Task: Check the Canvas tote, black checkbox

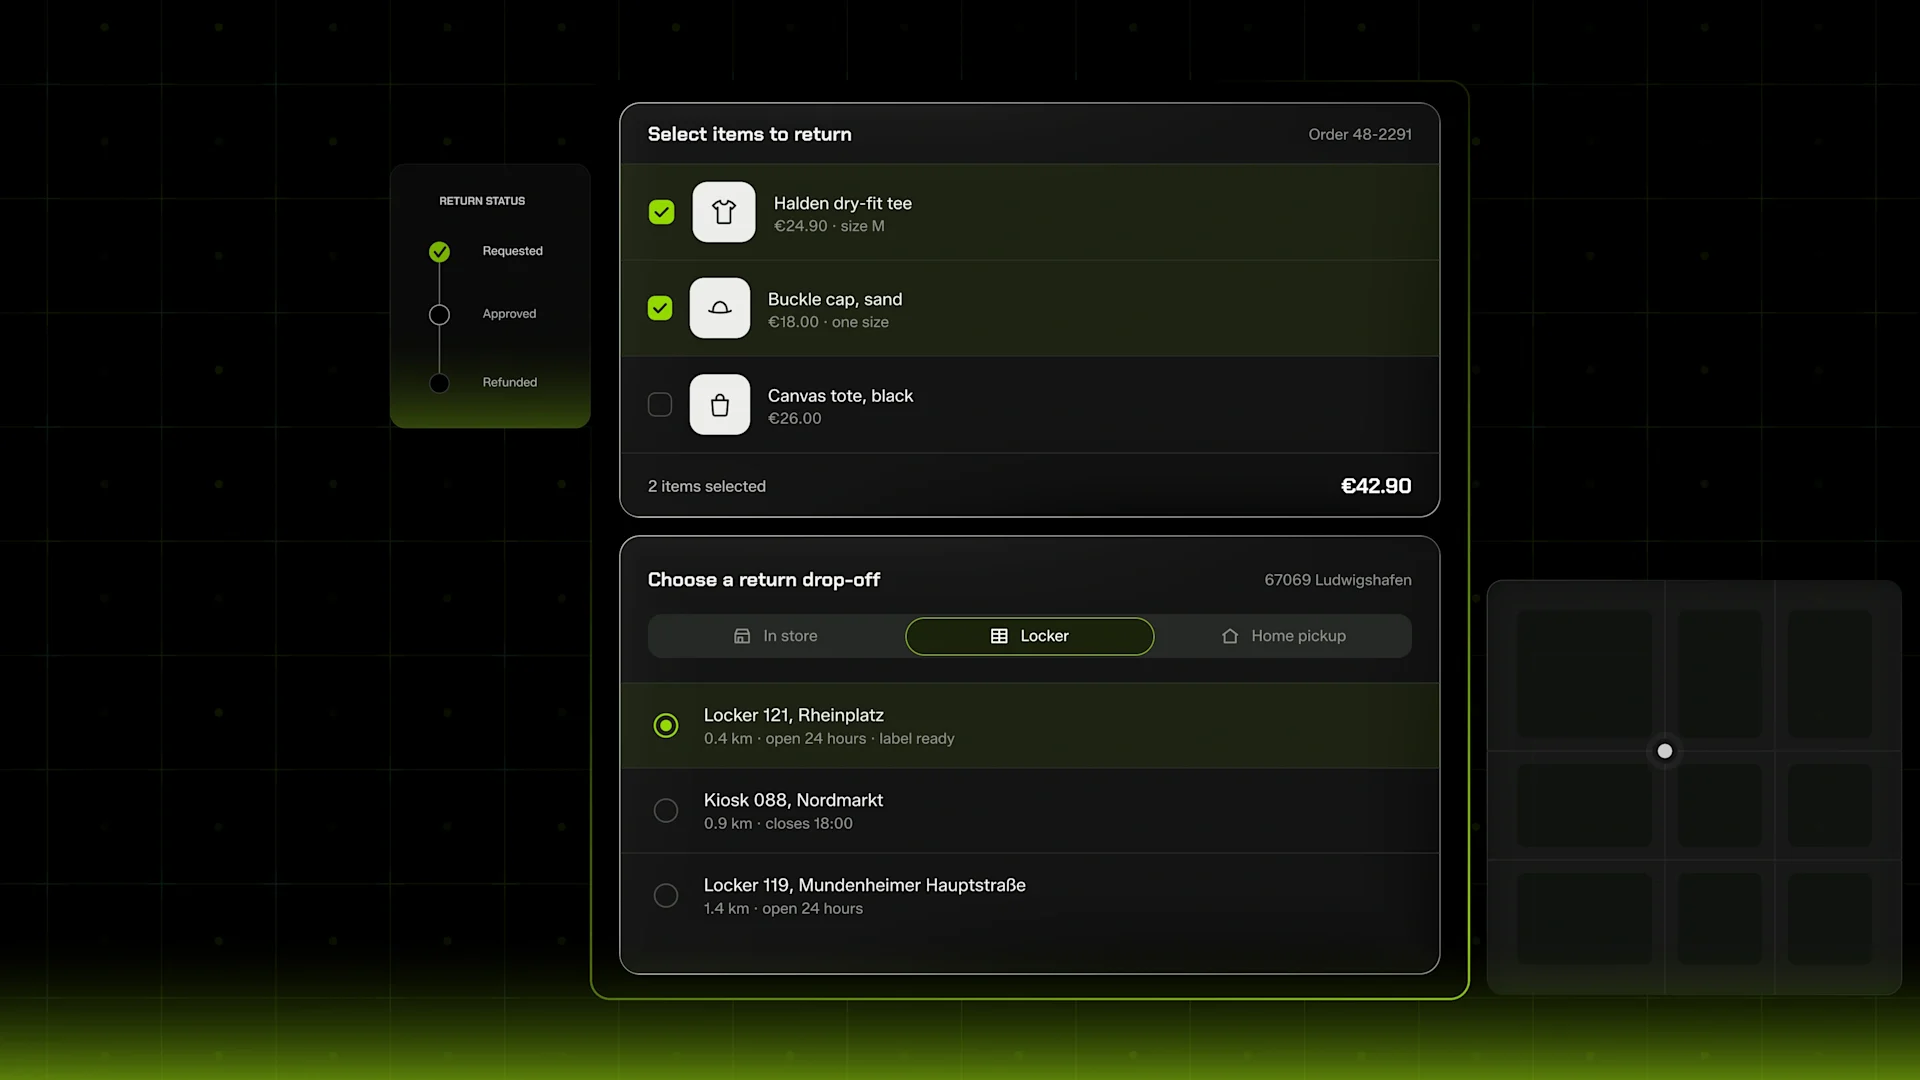Action: [x=660, y=405]
